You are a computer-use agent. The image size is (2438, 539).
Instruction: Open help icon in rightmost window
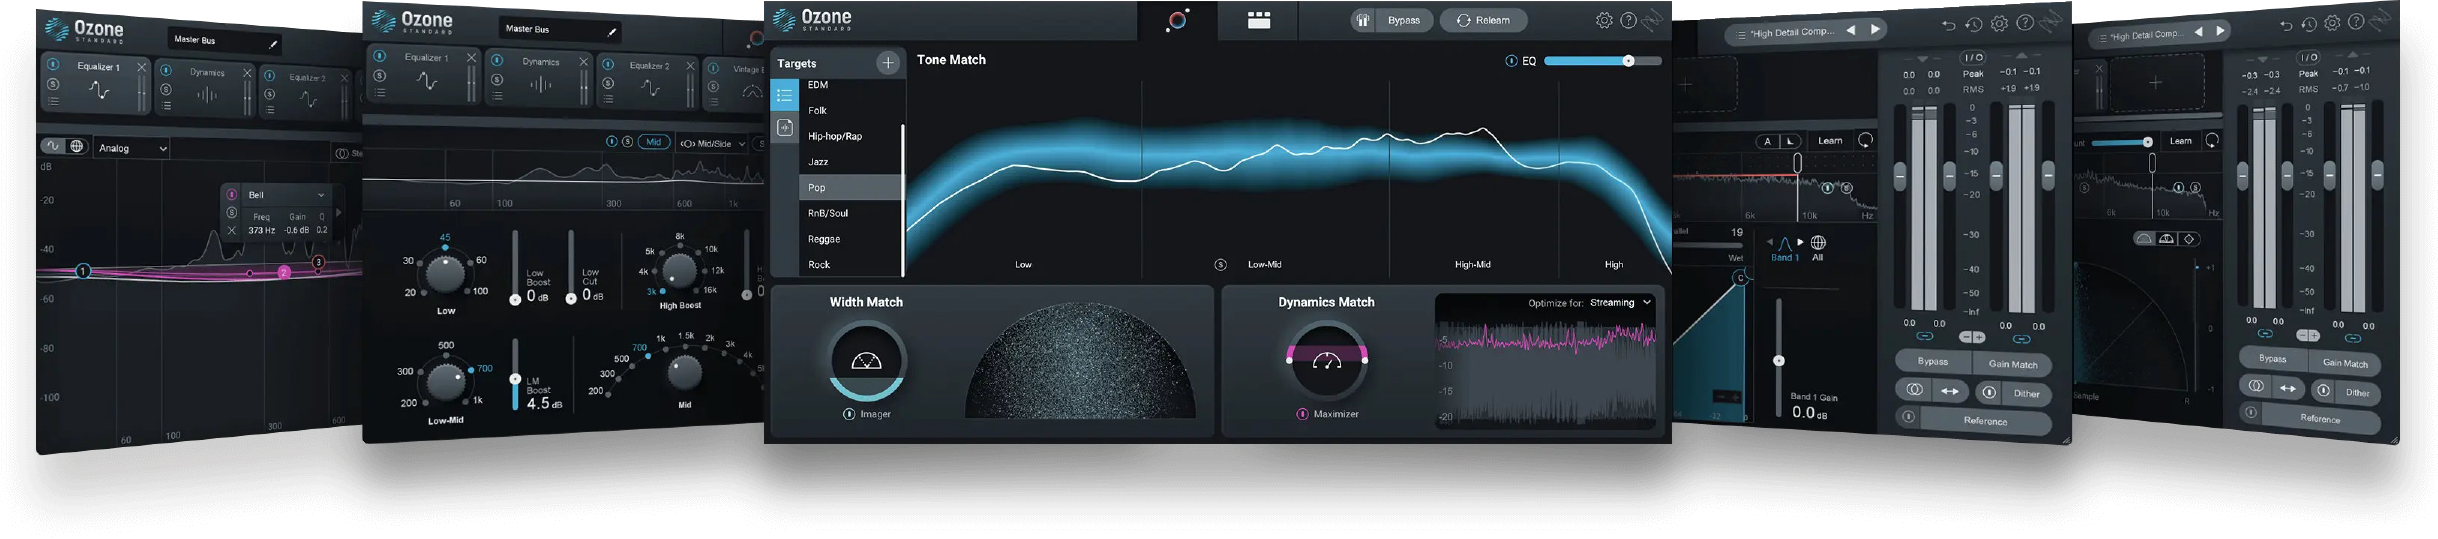(x=2356, y=22)
